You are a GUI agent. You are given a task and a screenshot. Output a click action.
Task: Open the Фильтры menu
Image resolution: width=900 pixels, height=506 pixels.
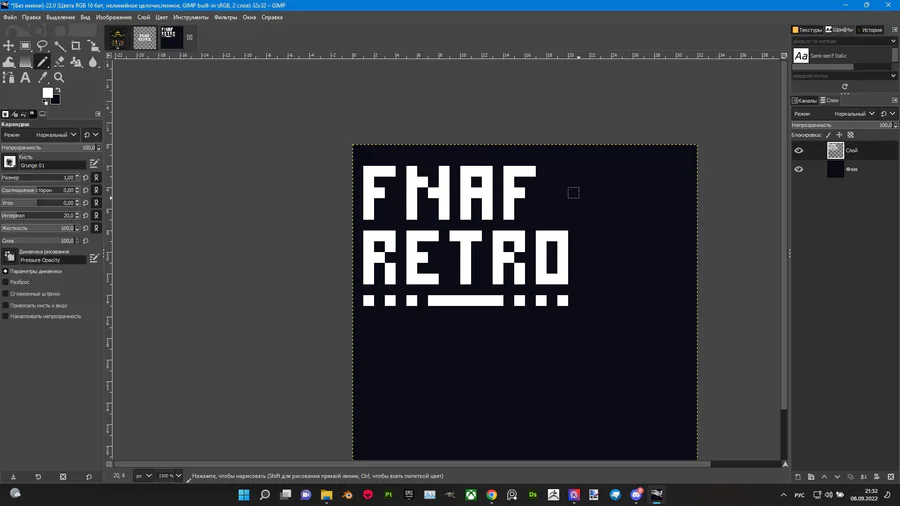pyautogui.click(x=225, y=17)
